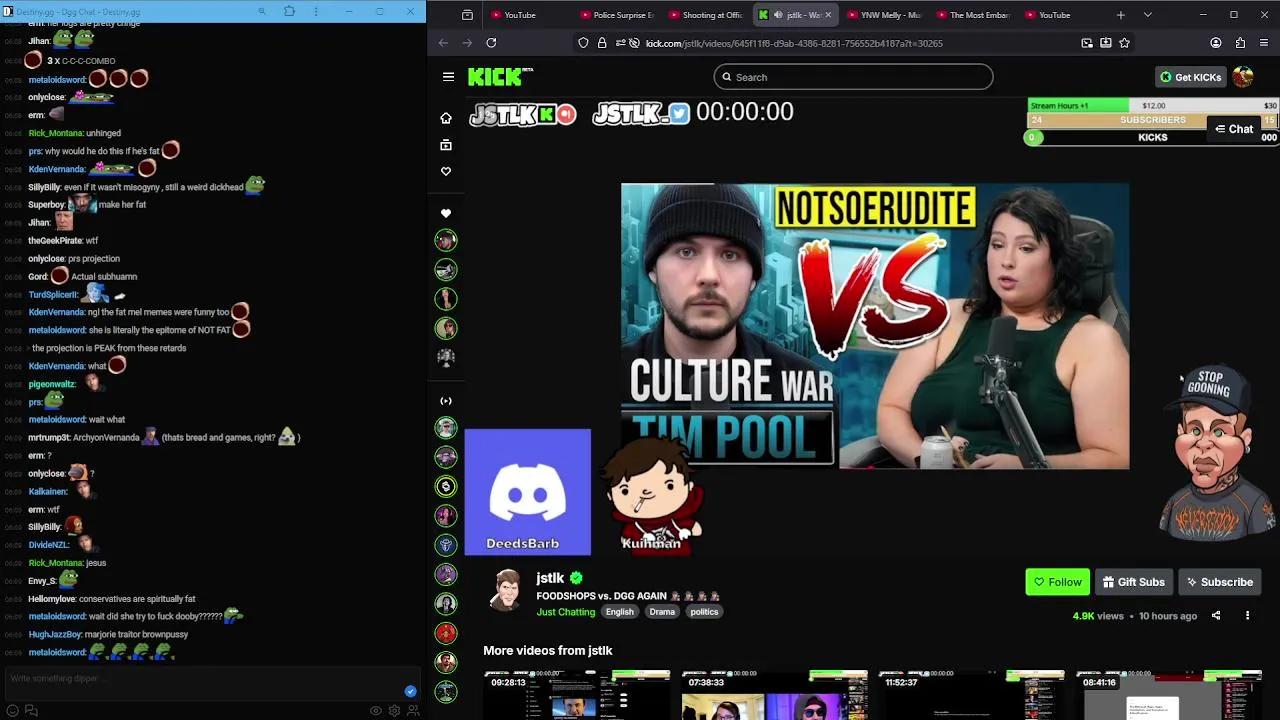Open the video thumbnail with 08:41:16 duration
Screen dimensions: 1280x720
(1168, 695)
